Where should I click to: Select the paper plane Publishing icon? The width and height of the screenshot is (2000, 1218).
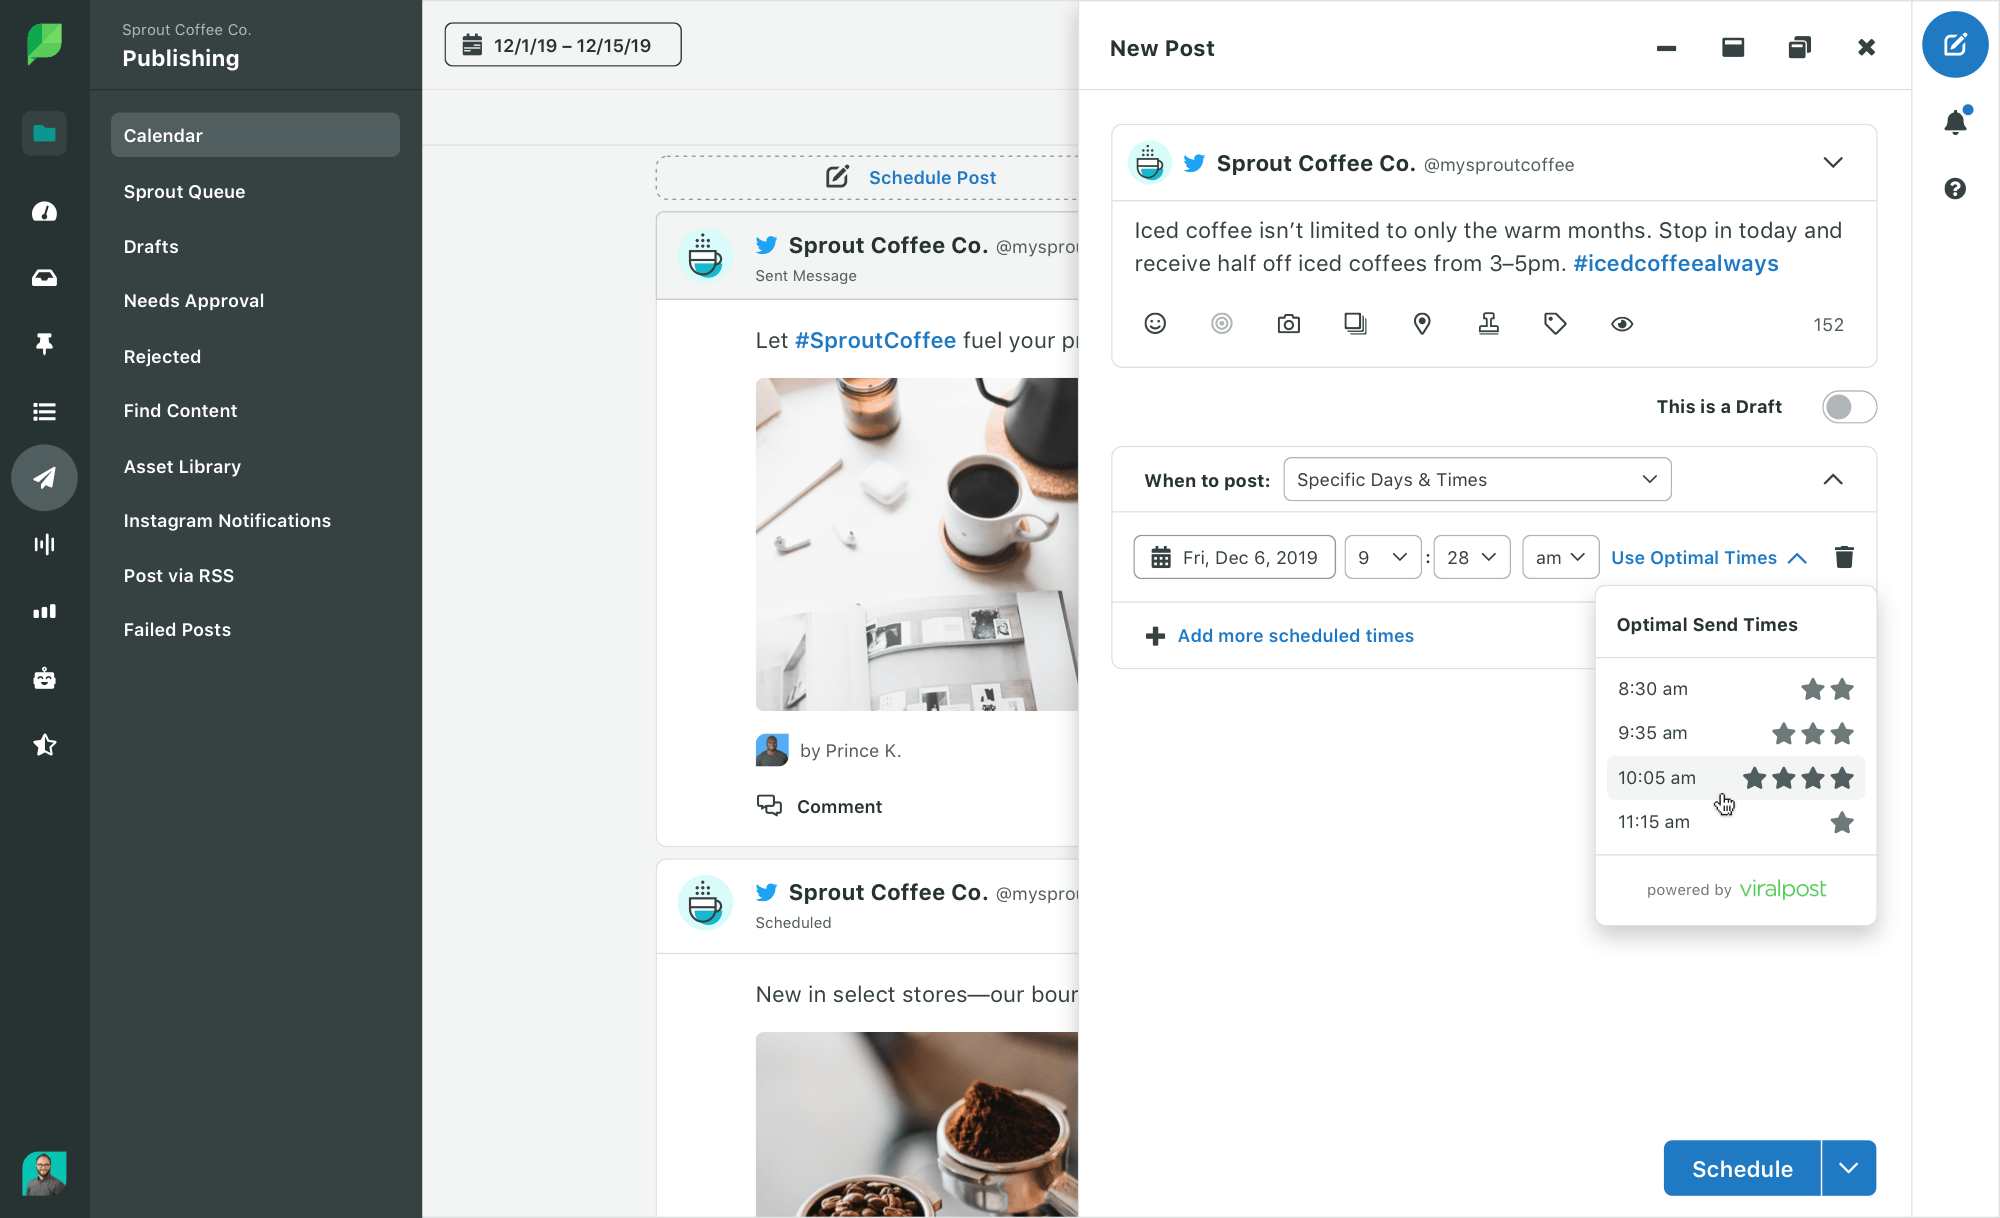[x=44, y=478]
